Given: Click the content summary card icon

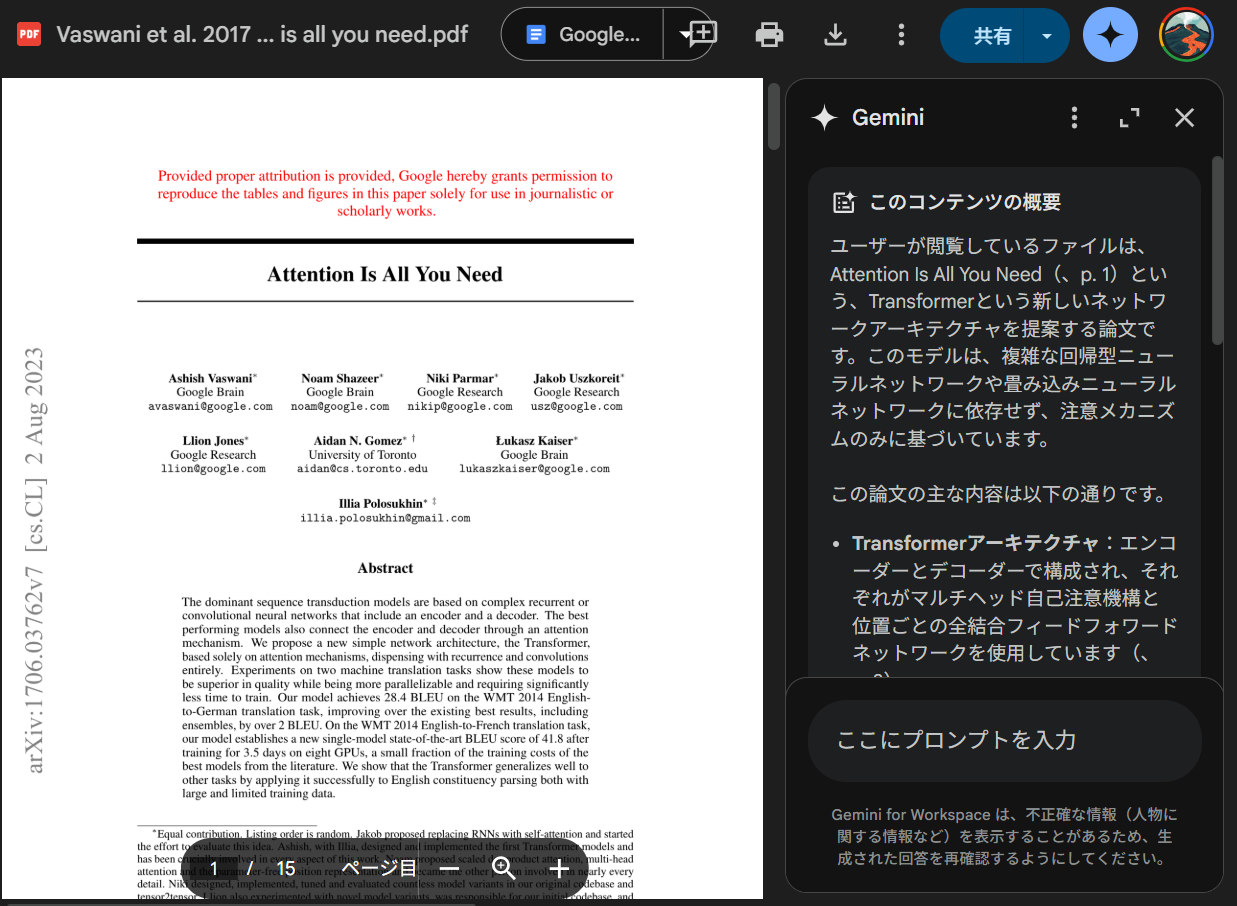Looking at the screenshot, I should pyautogui.click(x=846, y=201).
